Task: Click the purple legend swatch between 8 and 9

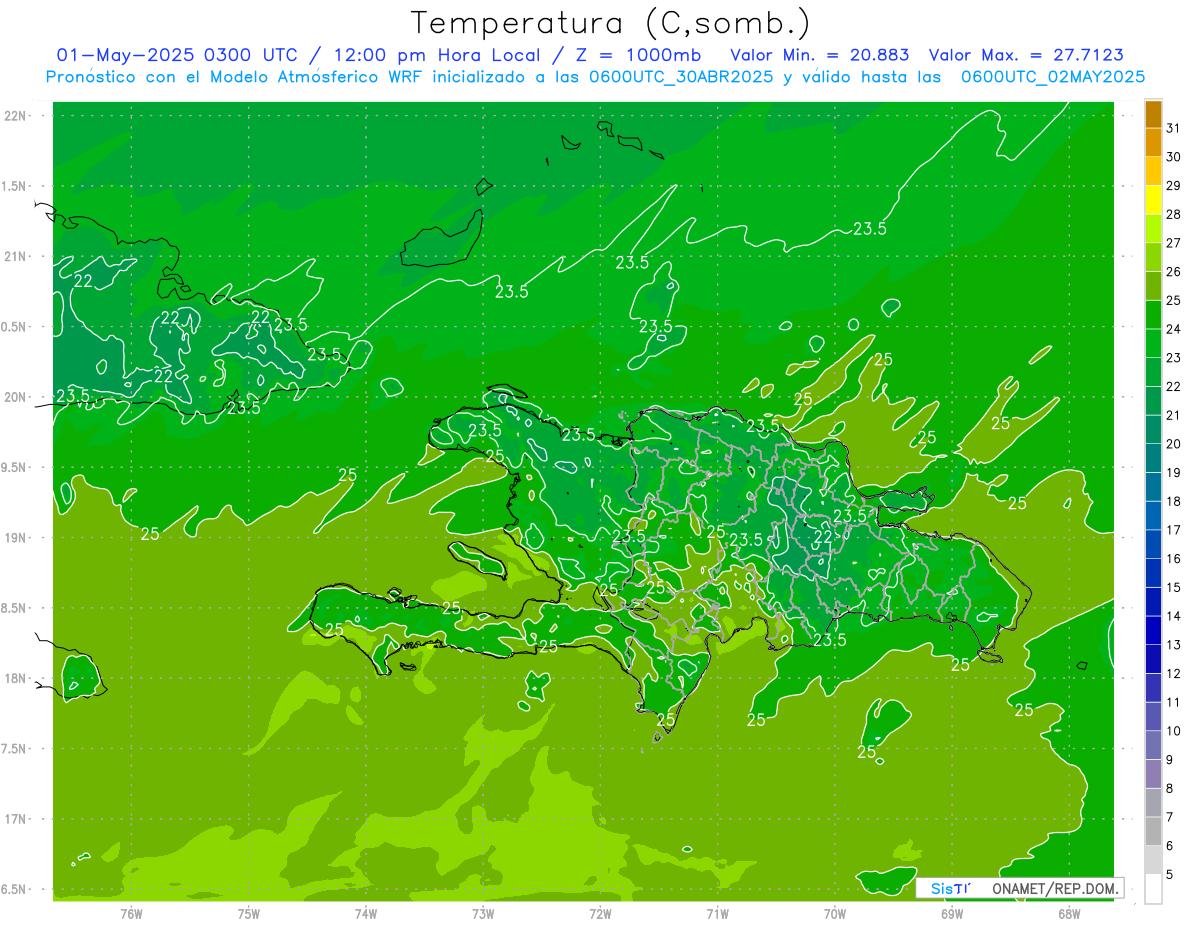Action: [x=1153, y=774]
